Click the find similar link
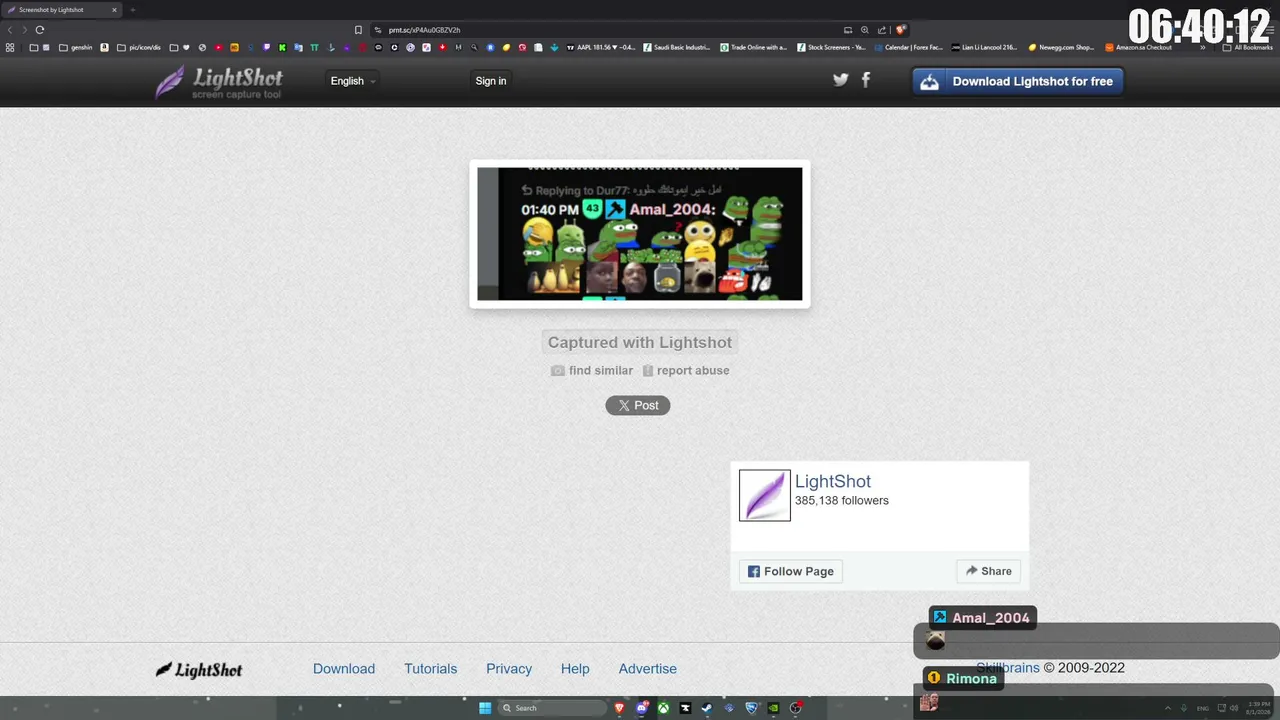The height and width of the screenshot is (720, 1280). (x=592, y=370)
